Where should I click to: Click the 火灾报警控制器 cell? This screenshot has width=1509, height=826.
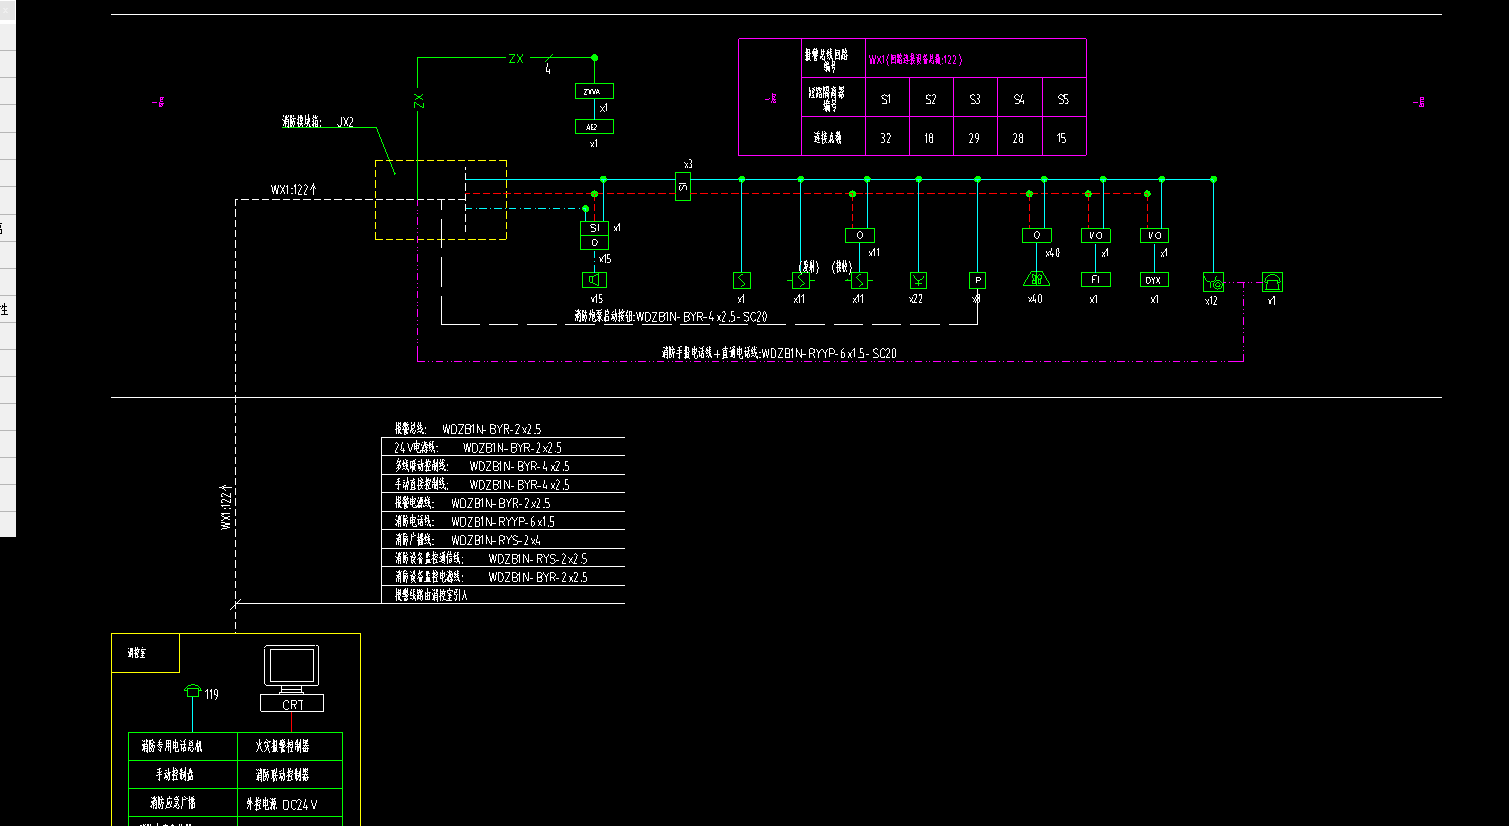pyautogui.click(x=290, y=747)
